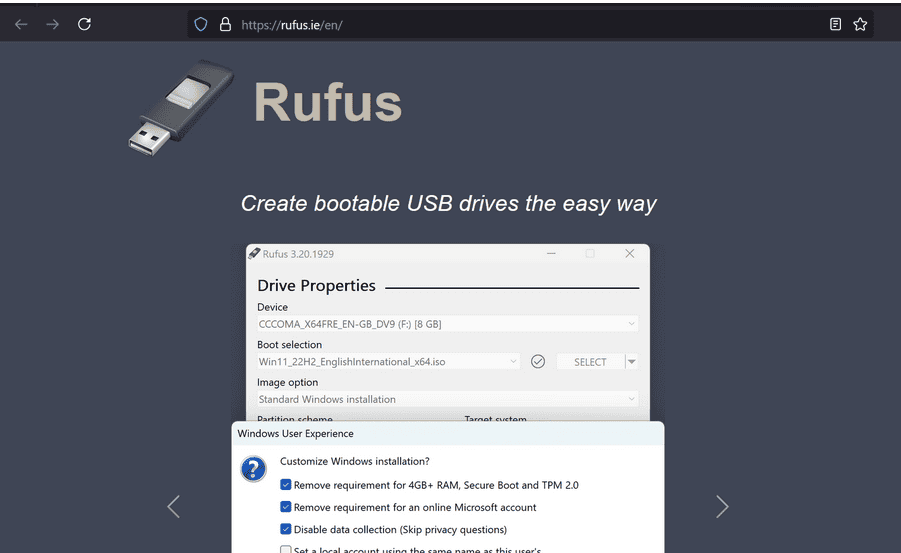901x553 pixels.
Task: Go to next screenshot with right chevron
Action: point(722,507)
